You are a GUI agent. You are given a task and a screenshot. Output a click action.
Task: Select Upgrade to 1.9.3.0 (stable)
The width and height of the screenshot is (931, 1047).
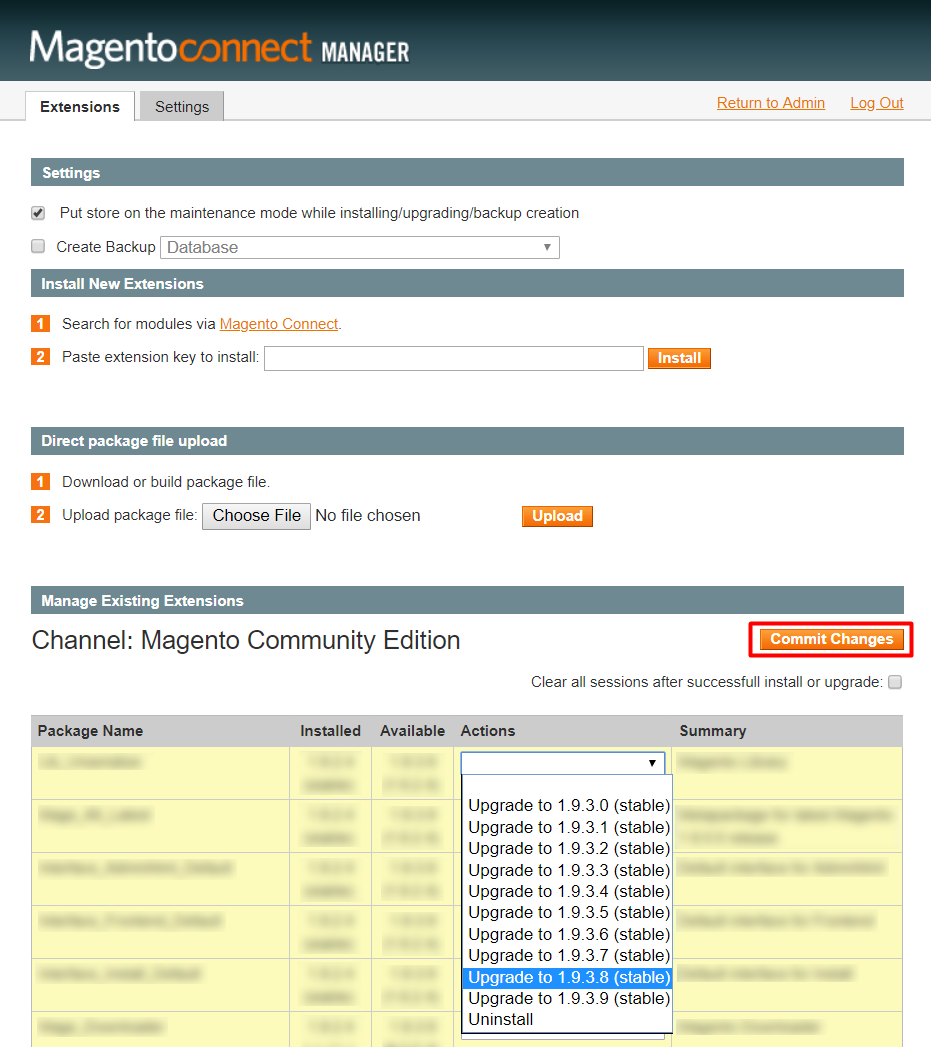pos(568,805)
